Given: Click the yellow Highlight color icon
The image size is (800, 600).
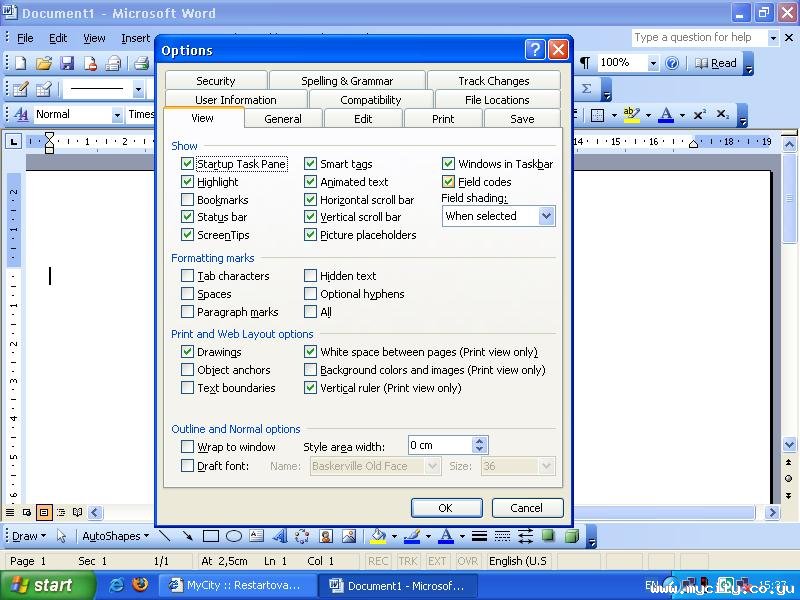Looking at the screenshot, I should (x=630, y=115).
